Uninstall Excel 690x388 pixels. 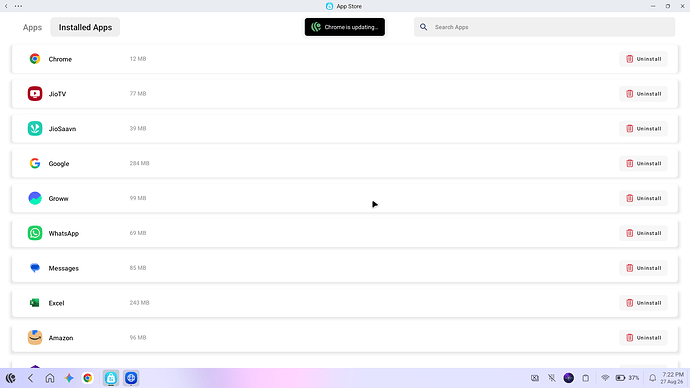(643, 303)
